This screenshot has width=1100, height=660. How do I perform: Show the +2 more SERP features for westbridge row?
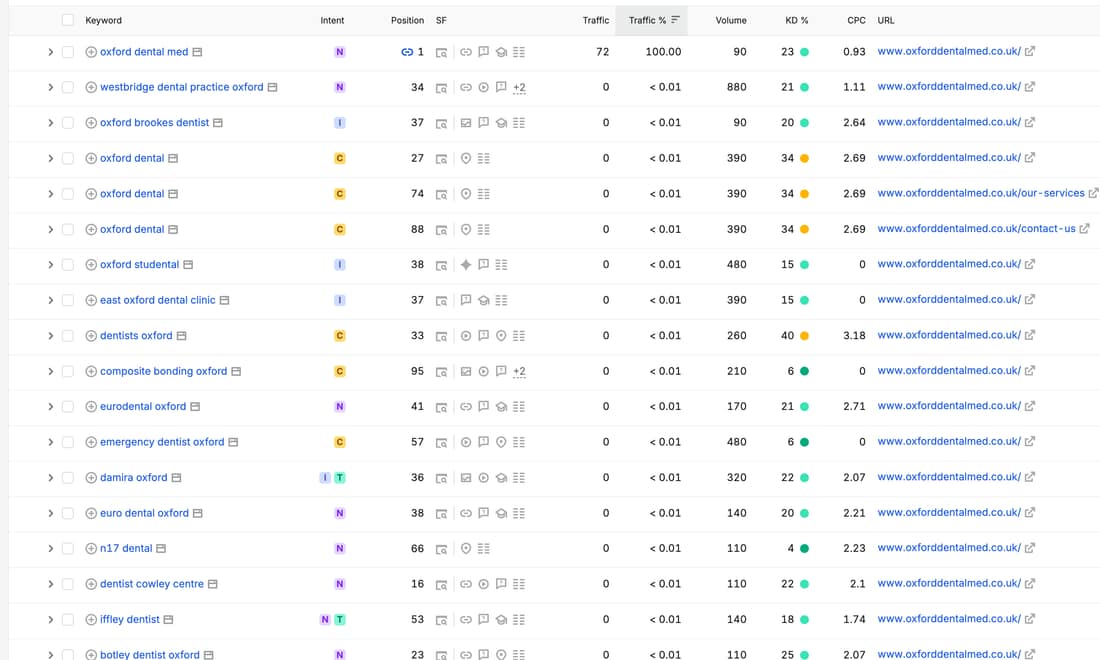519,88
